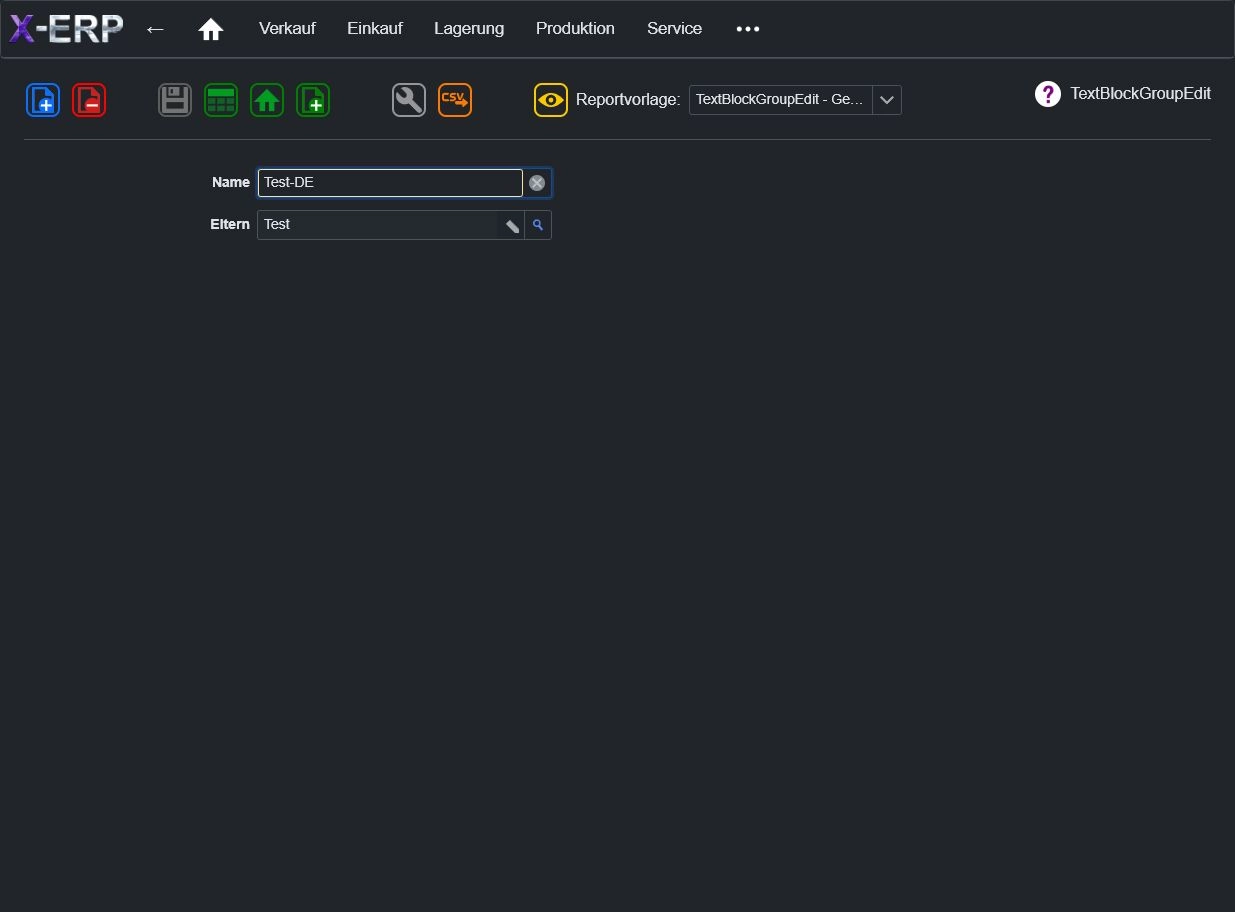Open the Verkauf menu
Image resolution: width=1235 pixels, height=912 pixels.
(287, 28)
